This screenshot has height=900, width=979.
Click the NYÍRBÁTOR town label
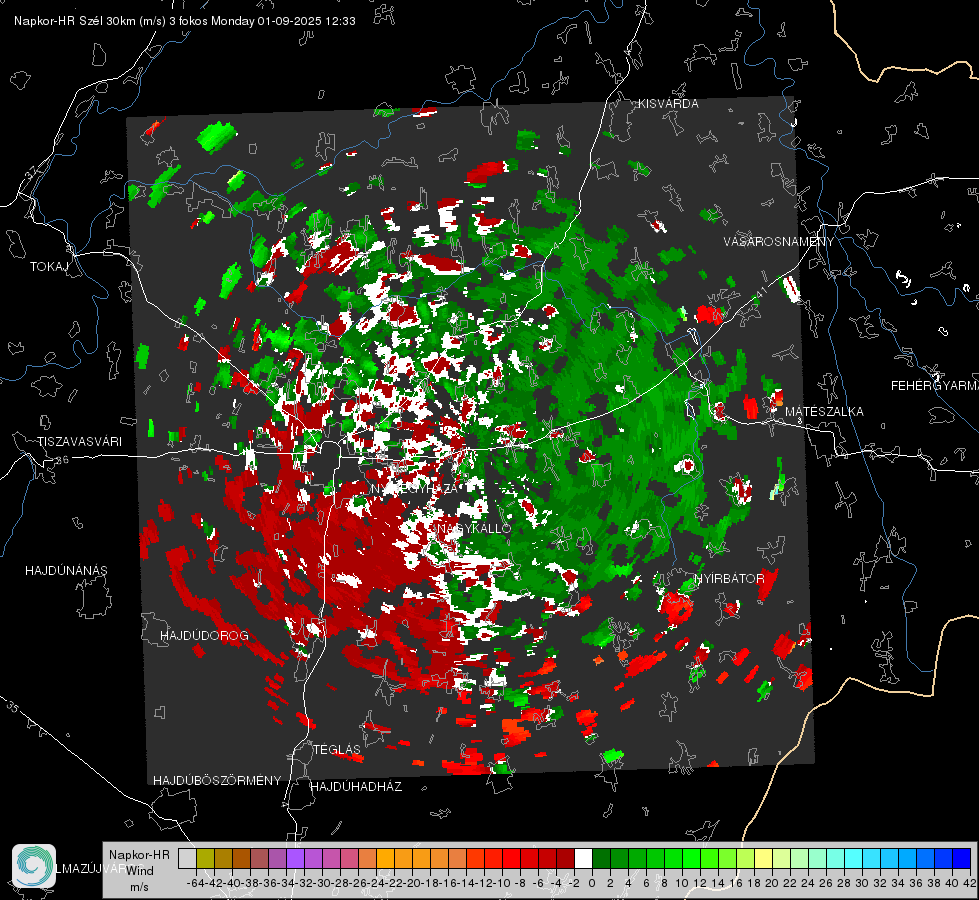(x=729, y=579)
